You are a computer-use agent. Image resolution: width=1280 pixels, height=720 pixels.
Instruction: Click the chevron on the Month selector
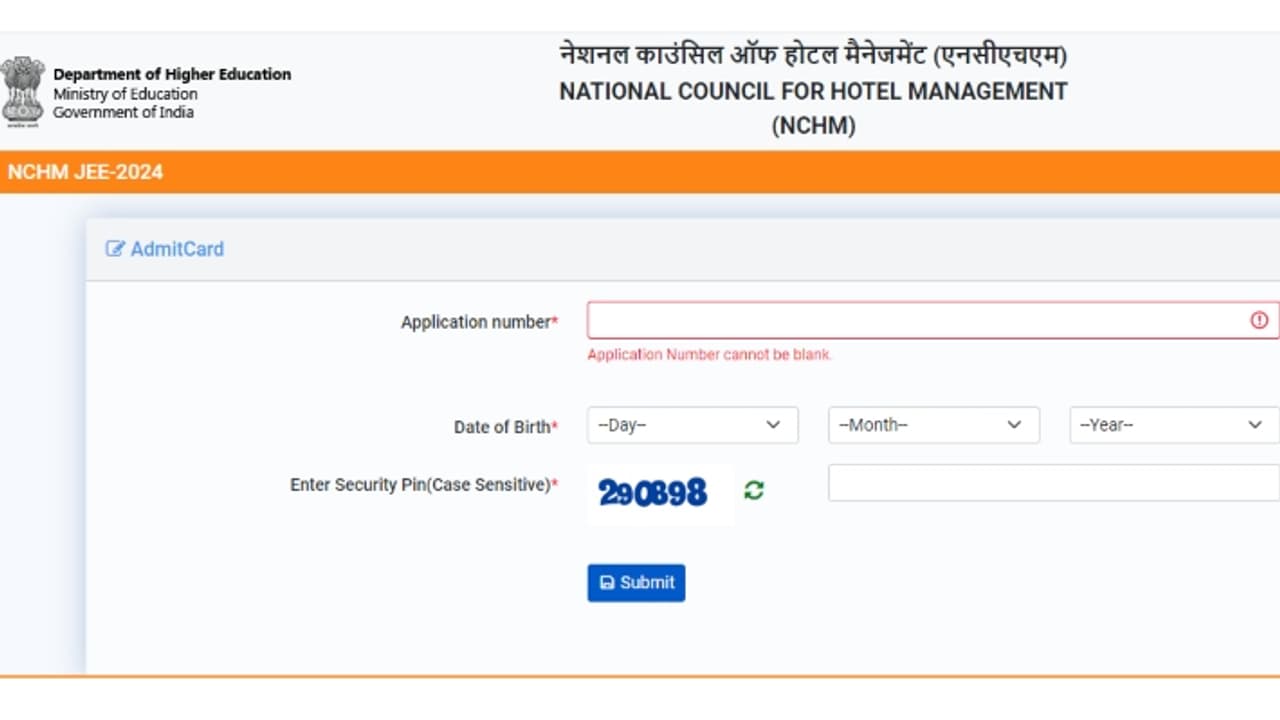pos(1014,424)
